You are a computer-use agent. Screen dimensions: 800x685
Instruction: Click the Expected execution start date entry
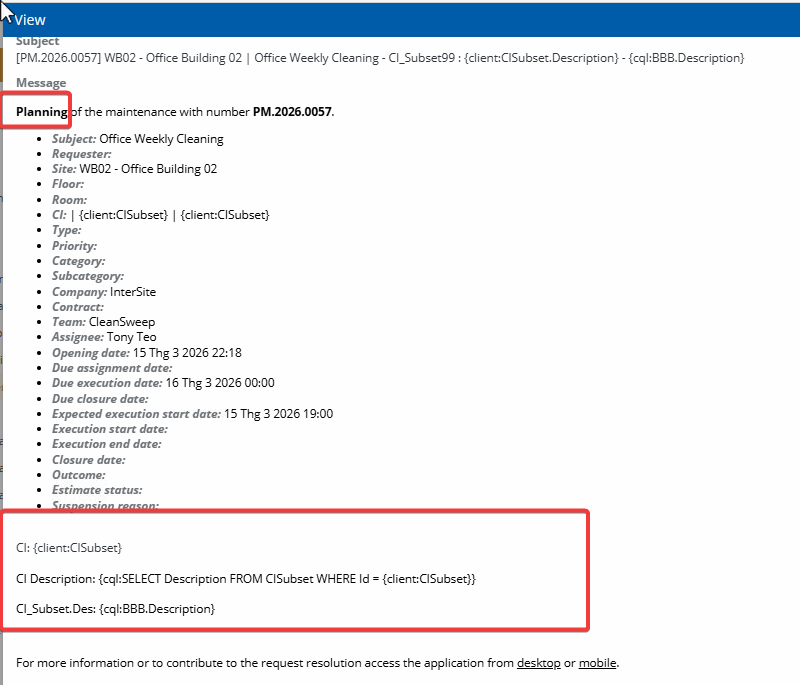pyautogui.click(x=192, y=414)
